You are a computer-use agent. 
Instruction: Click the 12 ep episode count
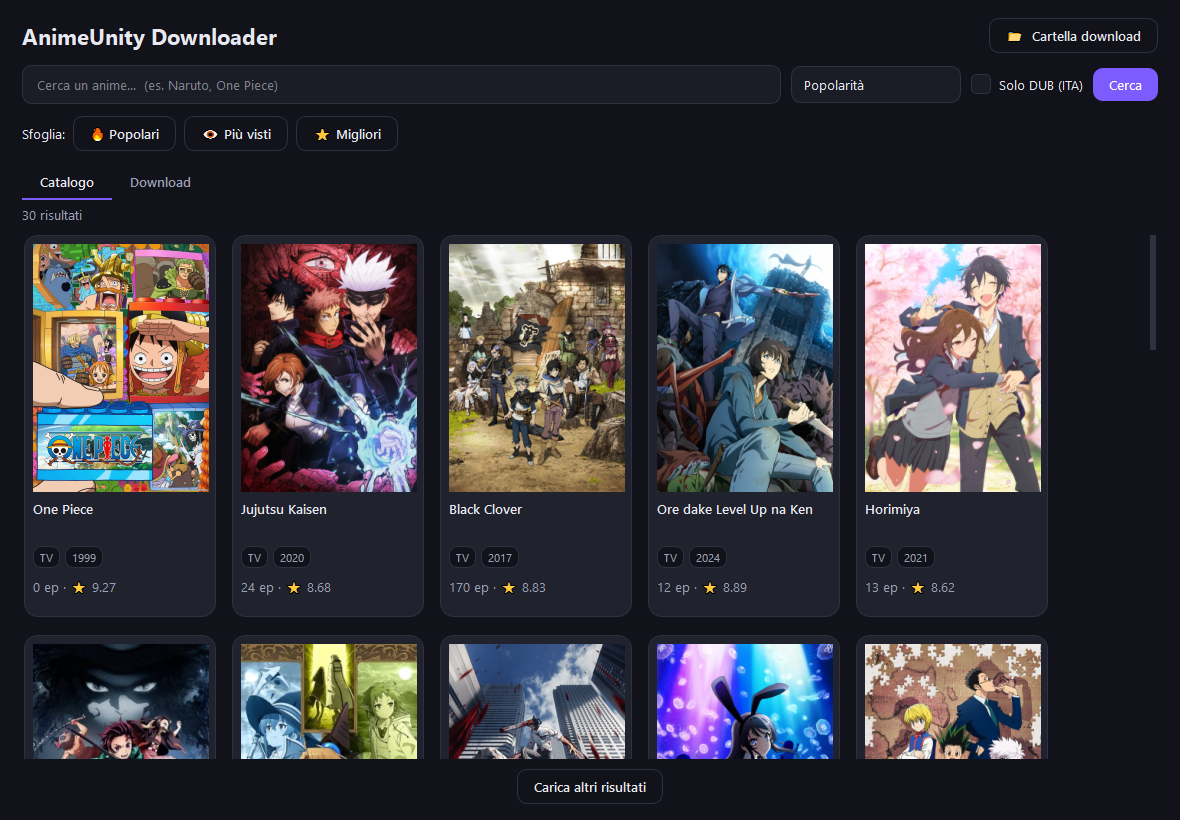tap(674, 588)
